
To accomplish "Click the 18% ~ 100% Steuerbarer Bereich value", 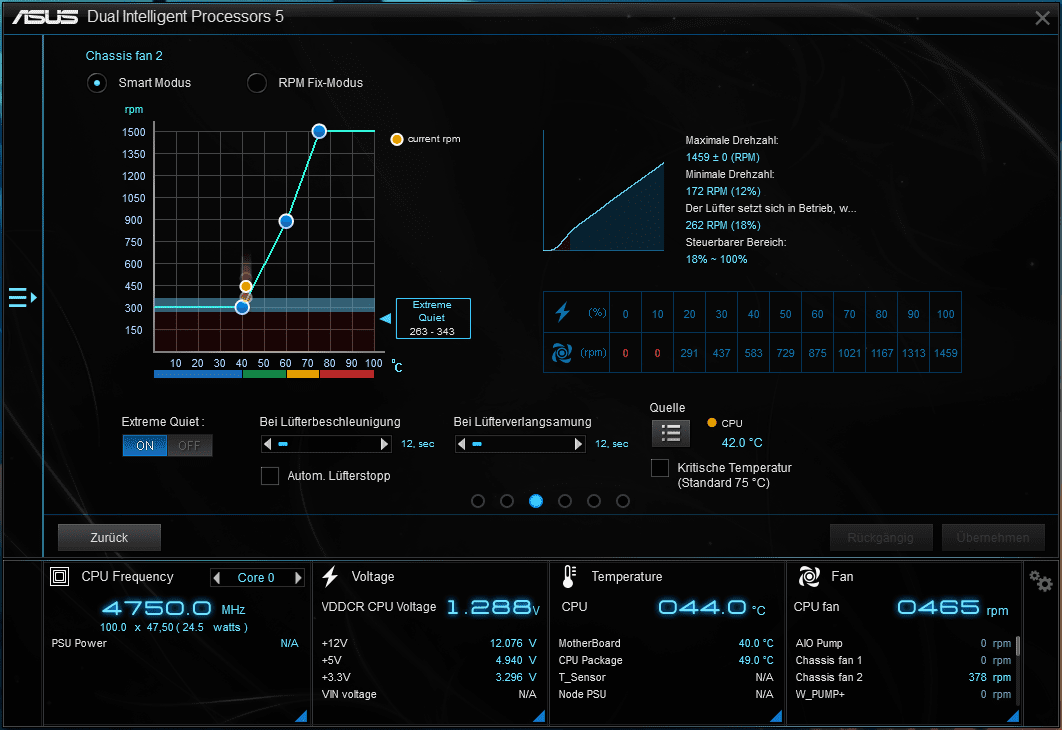I will pyautogui.click(x=716, y=259).
